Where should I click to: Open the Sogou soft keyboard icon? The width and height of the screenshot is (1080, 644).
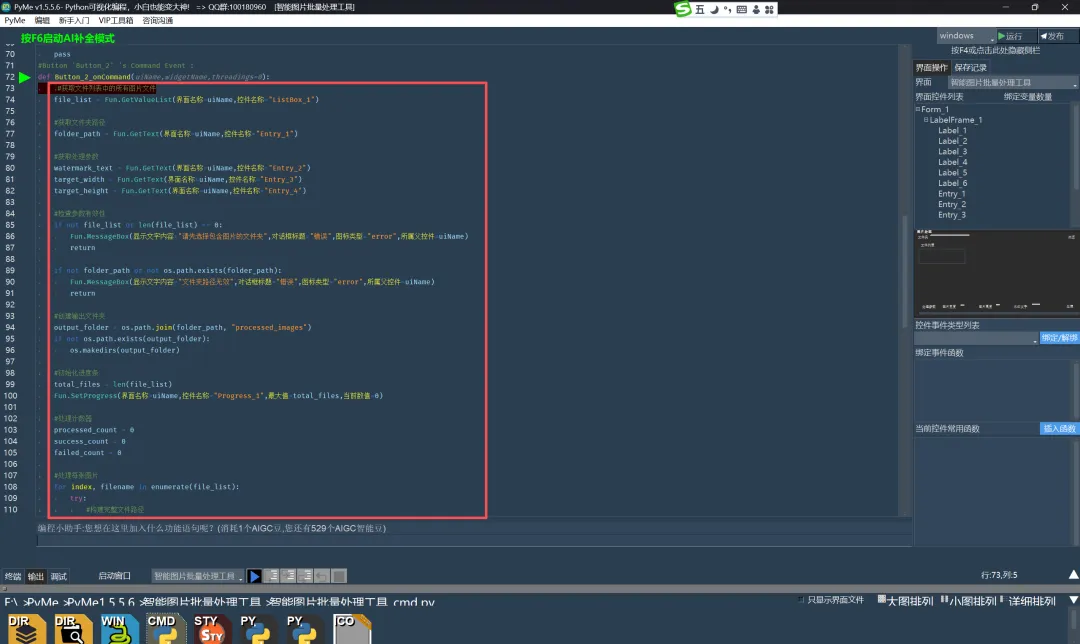(742, 9)
